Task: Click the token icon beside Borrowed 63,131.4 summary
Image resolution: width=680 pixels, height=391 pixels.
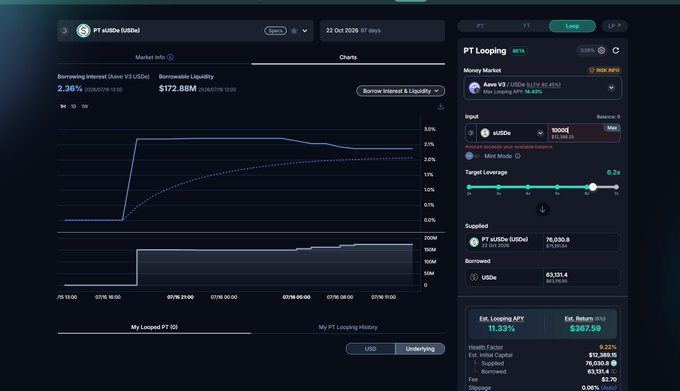Action: tap(614, 371)
